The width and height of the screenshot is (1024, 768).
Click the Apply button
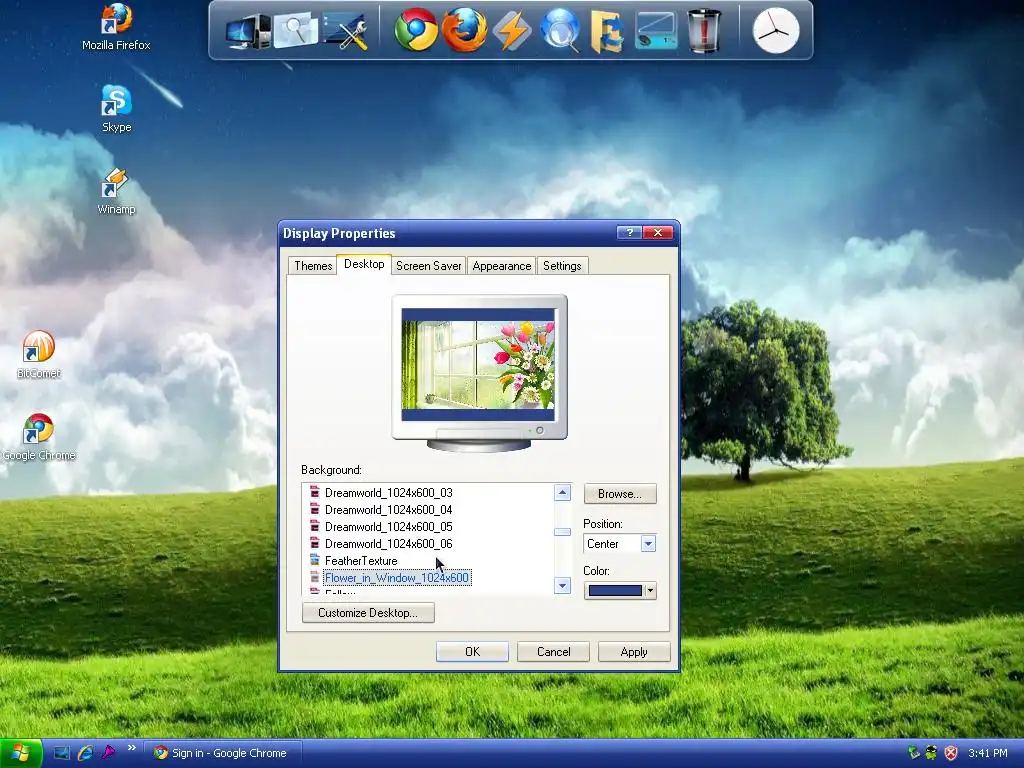tap(633, 652)
